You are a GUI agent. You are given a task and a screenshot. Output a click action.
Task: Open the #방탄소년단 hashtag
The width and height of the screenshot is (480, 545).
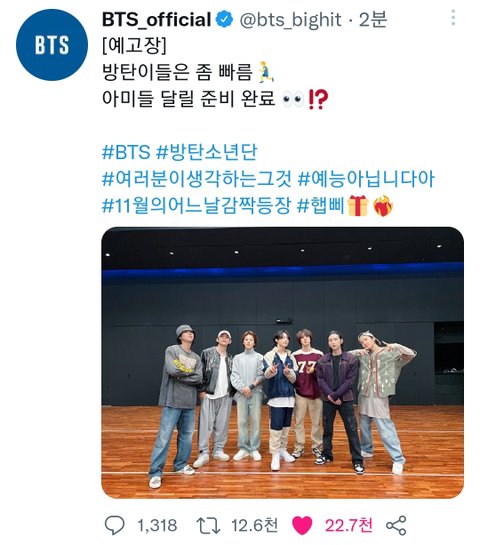[207, 152]
